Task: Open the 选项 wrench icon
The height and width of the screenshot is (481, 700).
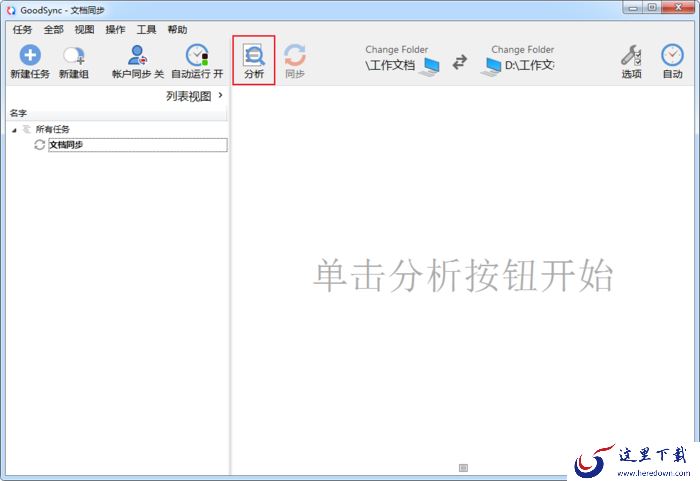Action: pyautogui.click(x=631, y=55)
